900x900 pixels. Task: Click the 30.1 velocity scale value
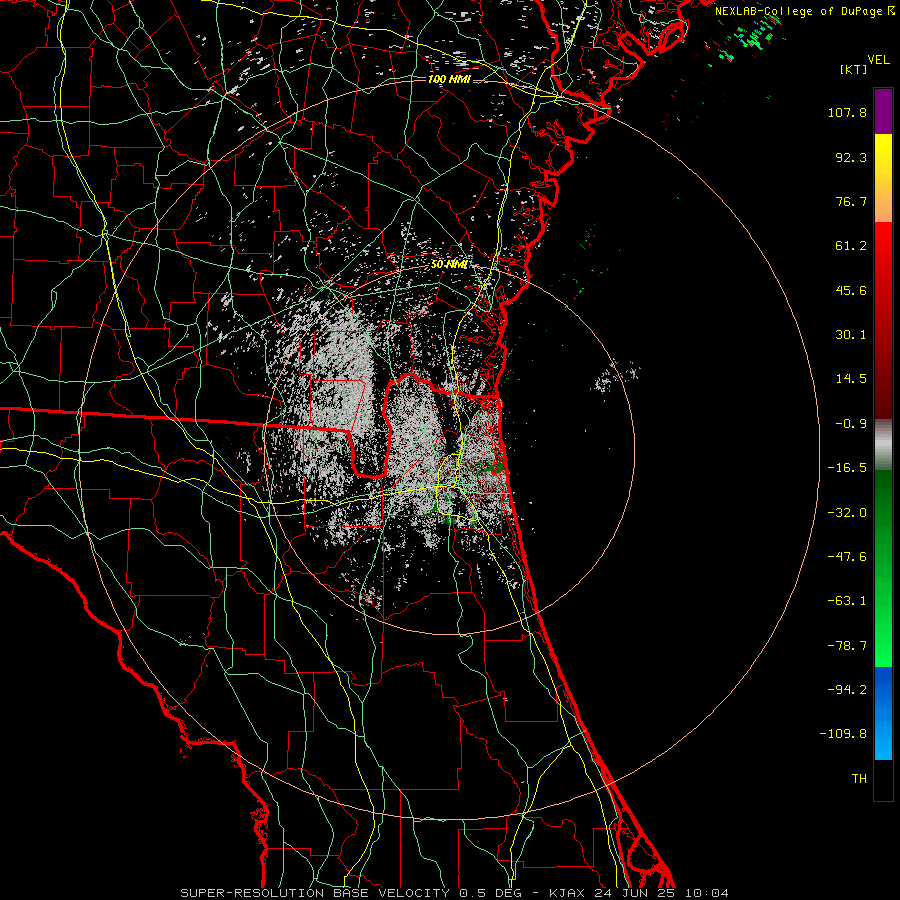(x=851, y=335)
